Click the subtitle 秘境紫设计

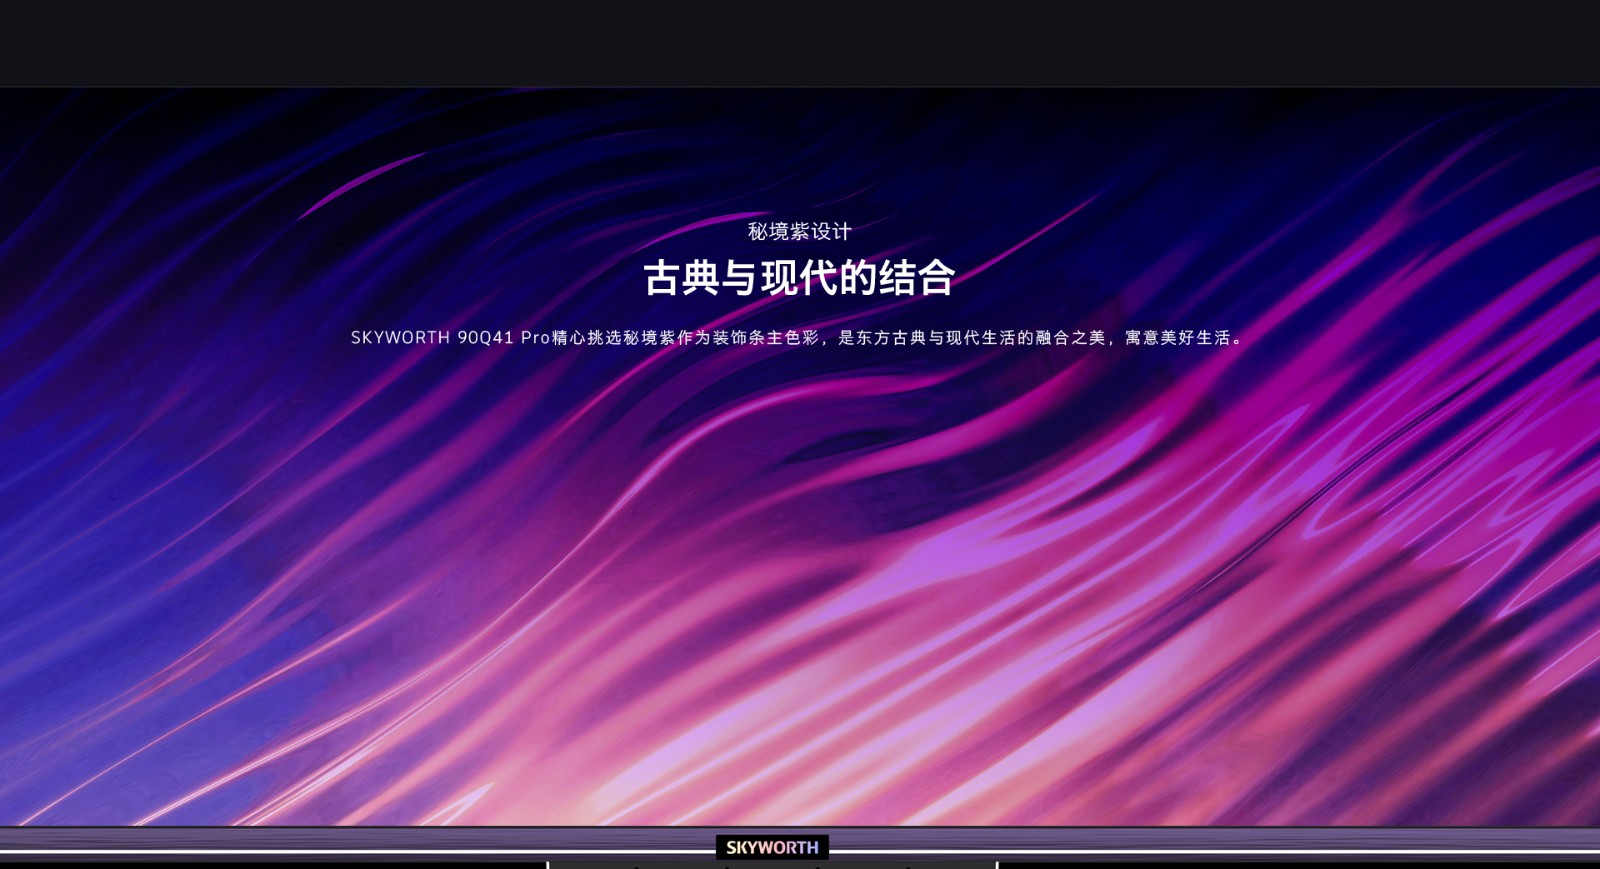point(799,232)
